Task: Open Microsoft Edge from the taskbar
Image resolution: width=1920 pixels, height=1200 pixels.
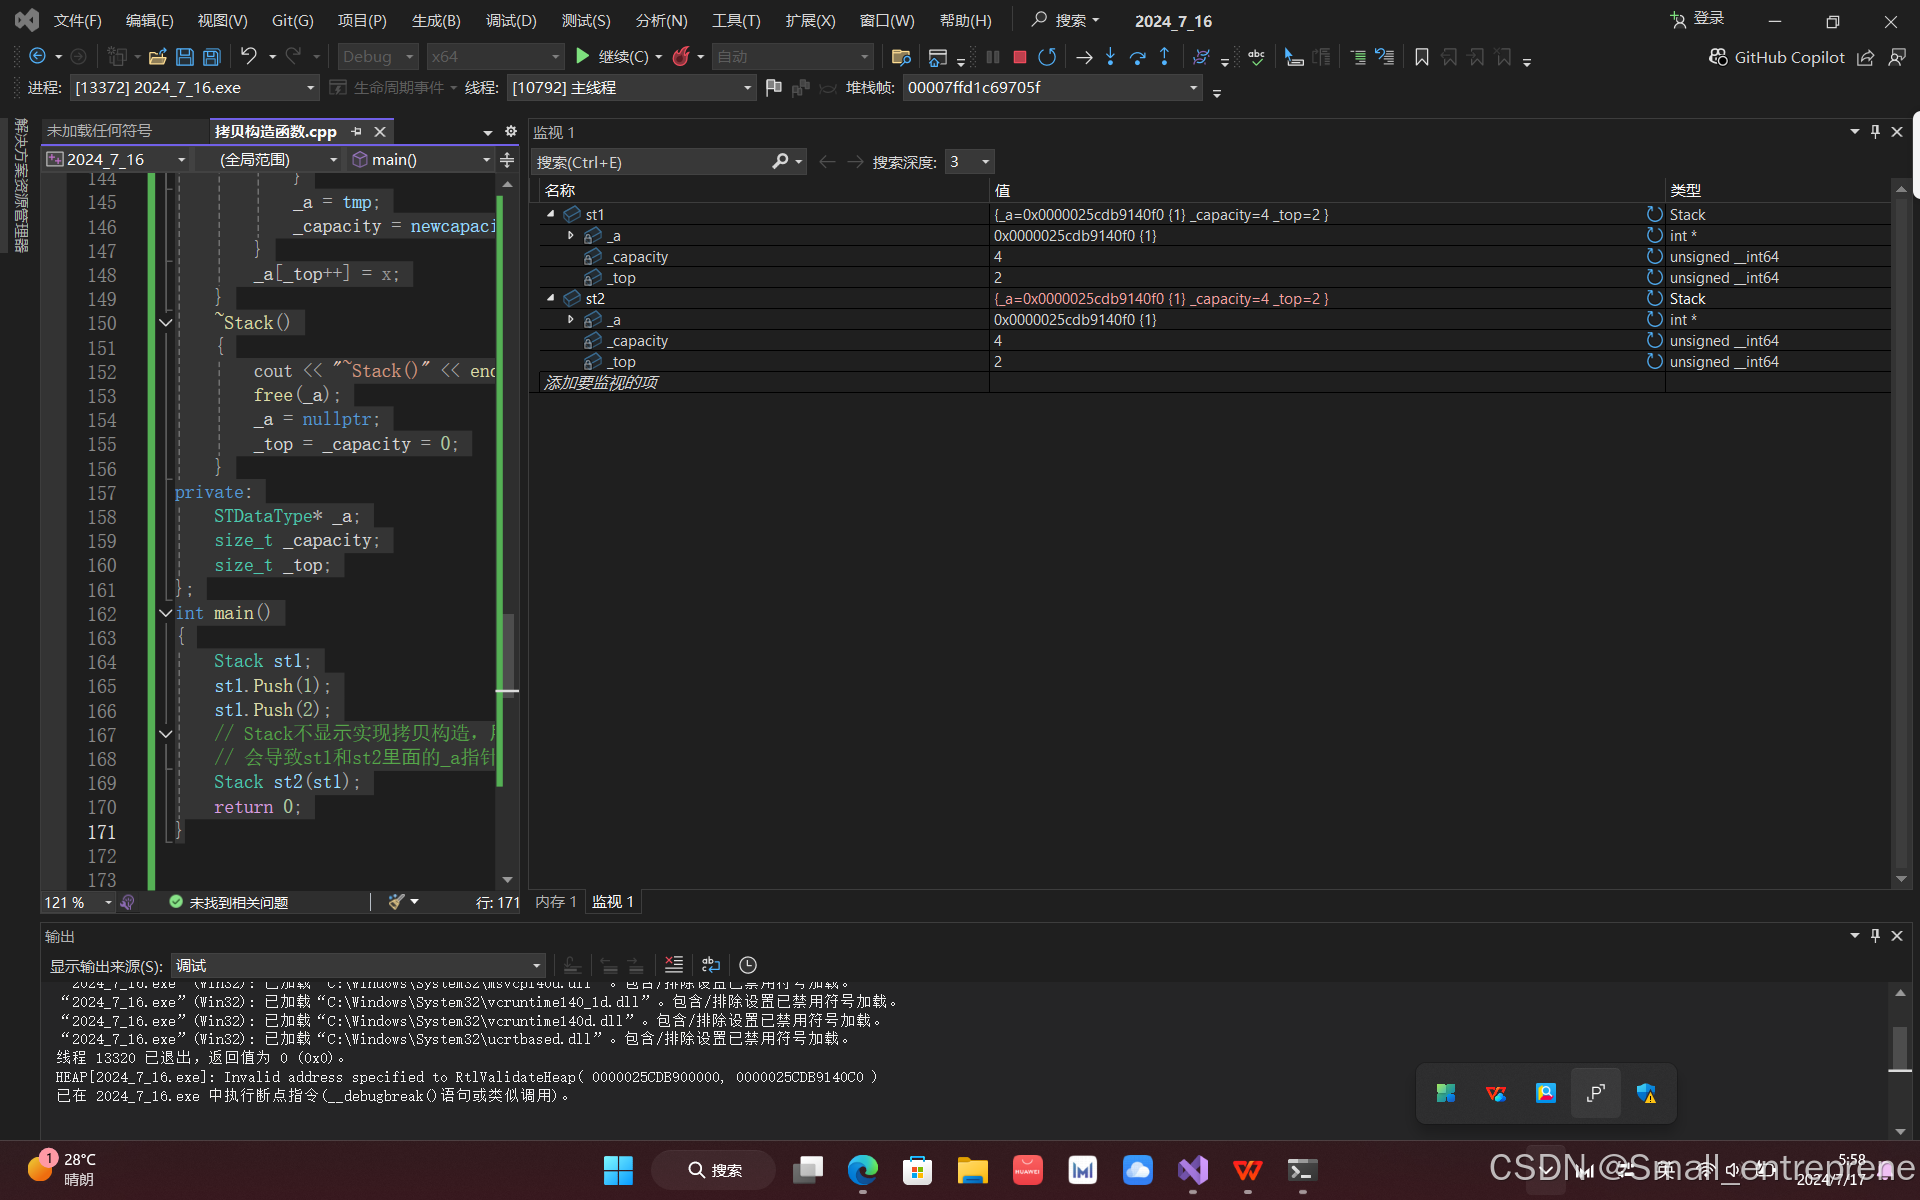Action: (862, 1169)
